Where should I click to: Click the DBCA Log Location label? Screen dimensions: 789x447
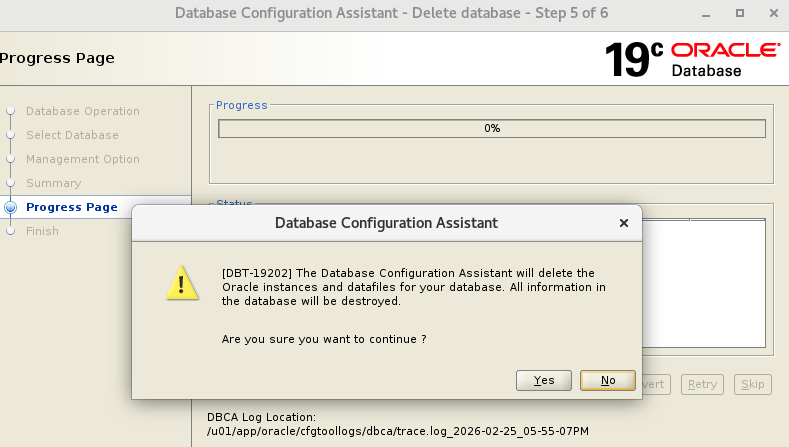(x=261, y=417)
